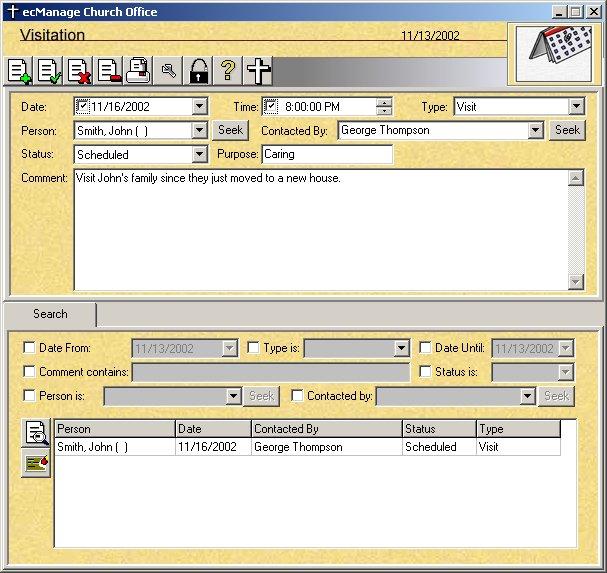This screenshot has height=573, width=607.
Task: Open the Date Until filter dropdown
Action: pos(565,348)
